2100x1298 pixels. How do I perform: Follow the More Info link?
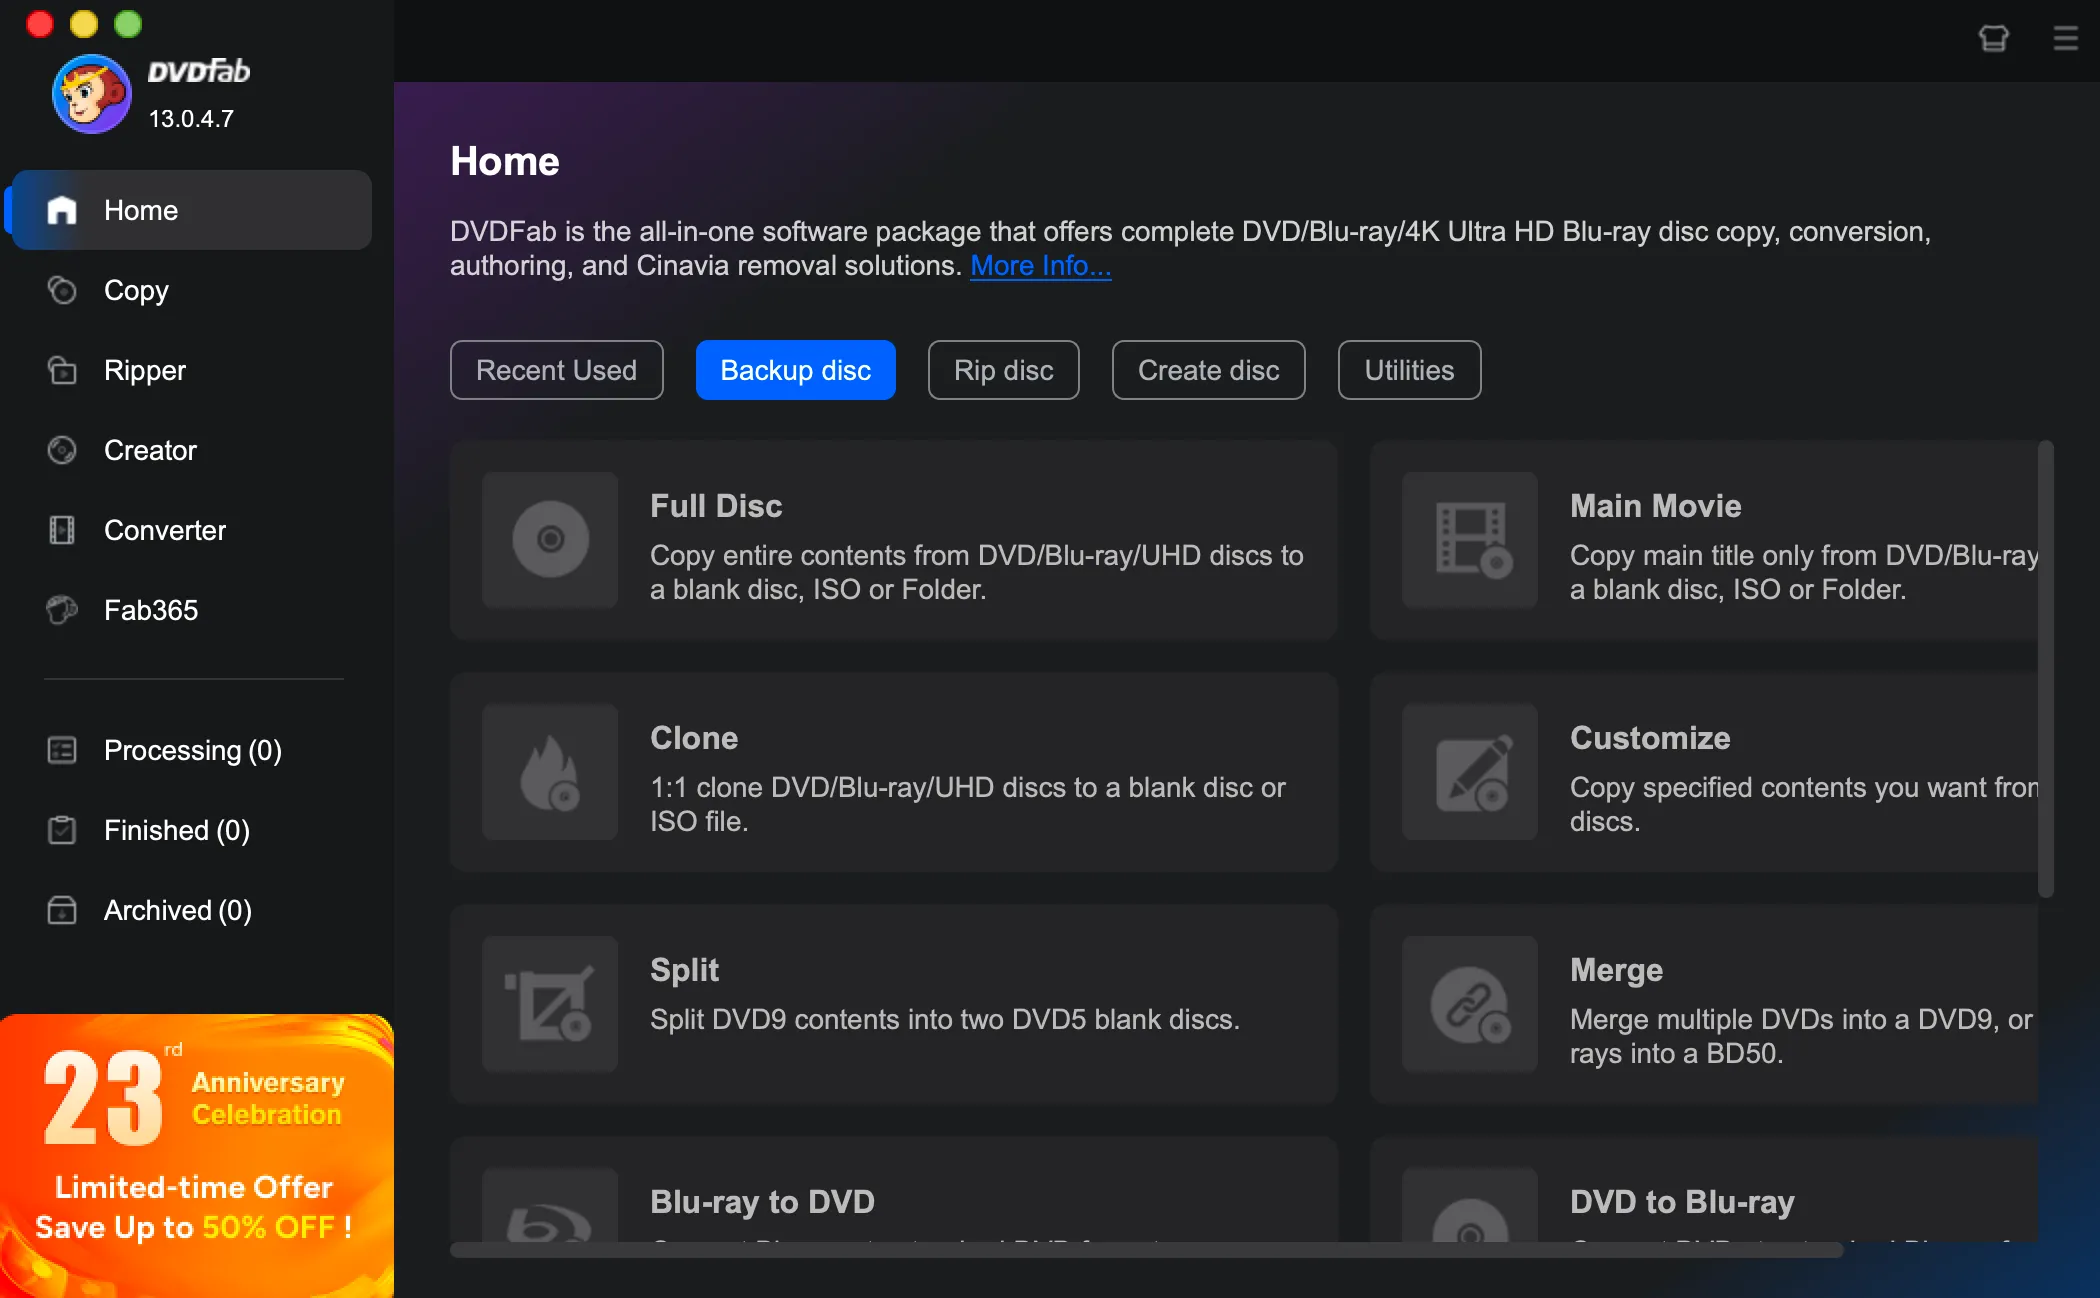point(1040,266)
